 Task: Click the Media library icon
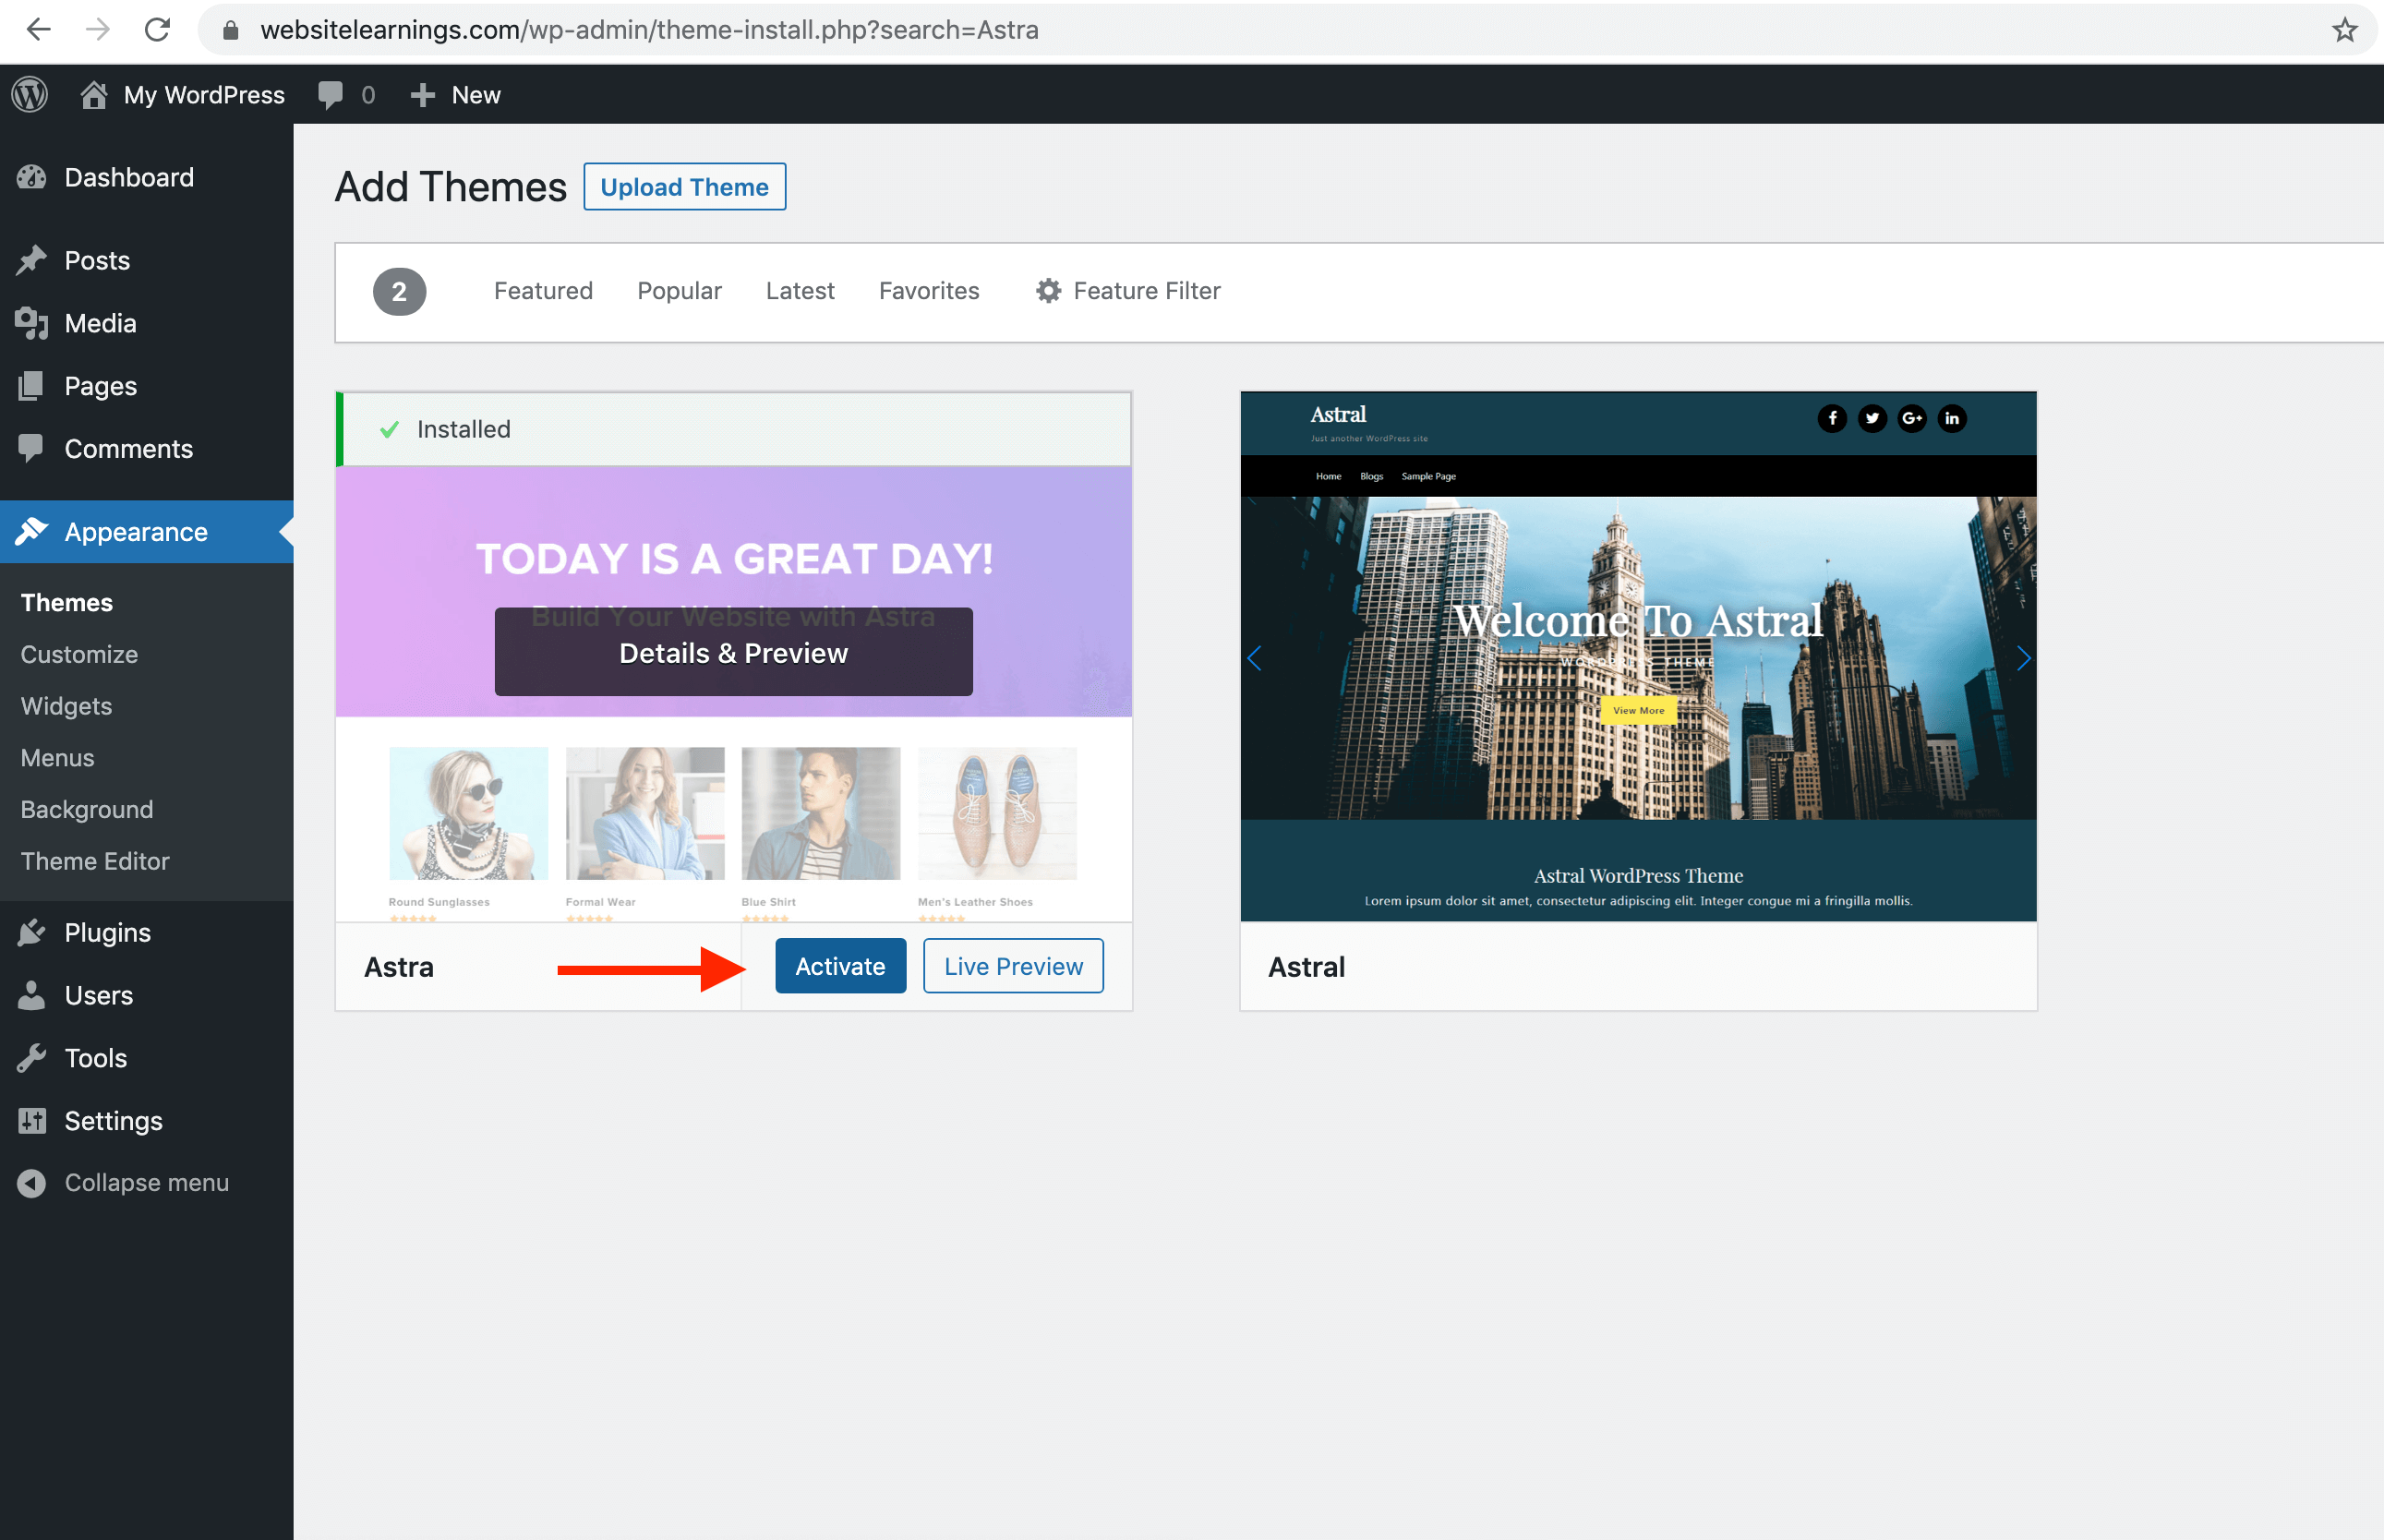click(x=31, y=323)
